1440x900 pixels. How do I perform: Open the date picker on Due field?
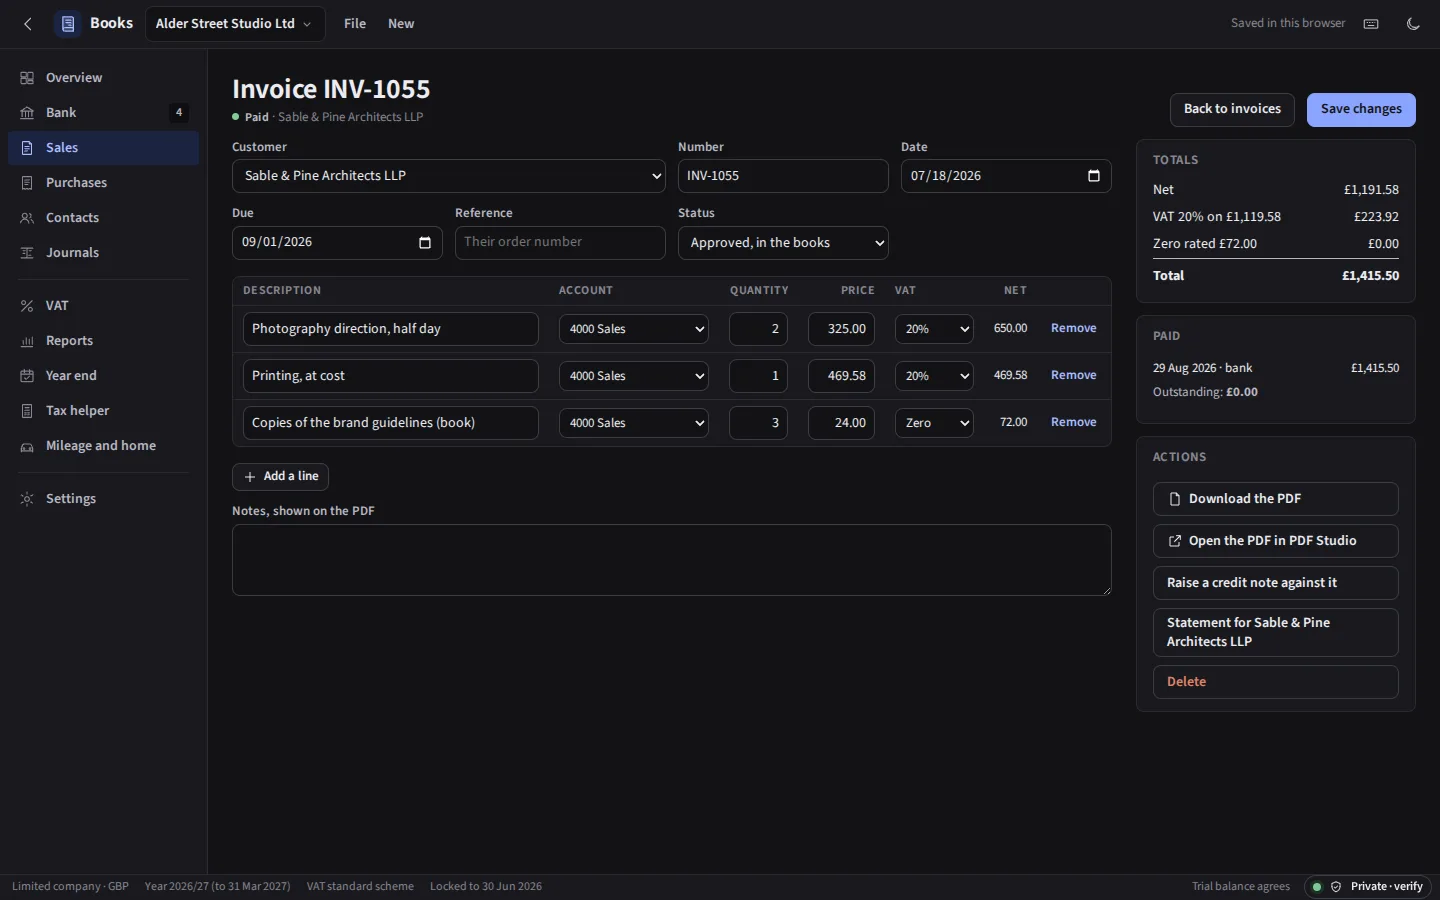click(425, 243)
